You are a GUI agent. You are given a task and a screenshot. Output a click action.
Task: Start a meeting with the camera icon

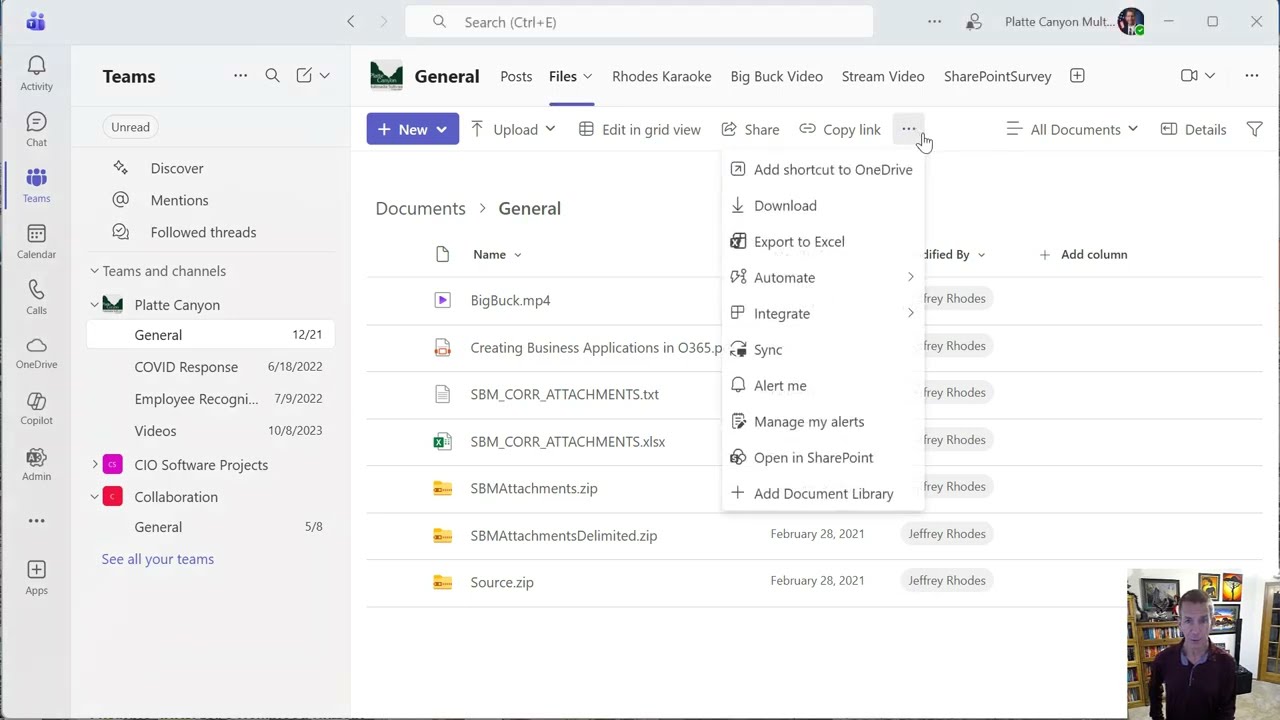1189,76
